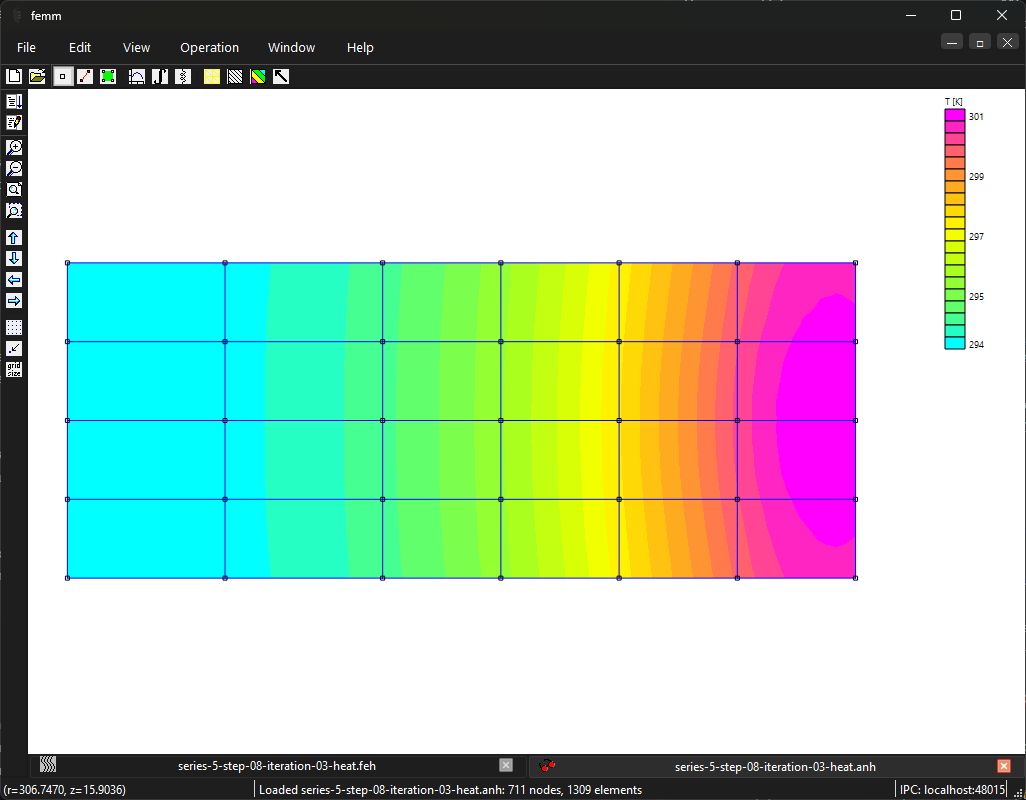Click the 'IPC: localhost:48015' status entry
Viewport: 1026px width, 800px height.
tap(952, 790)
